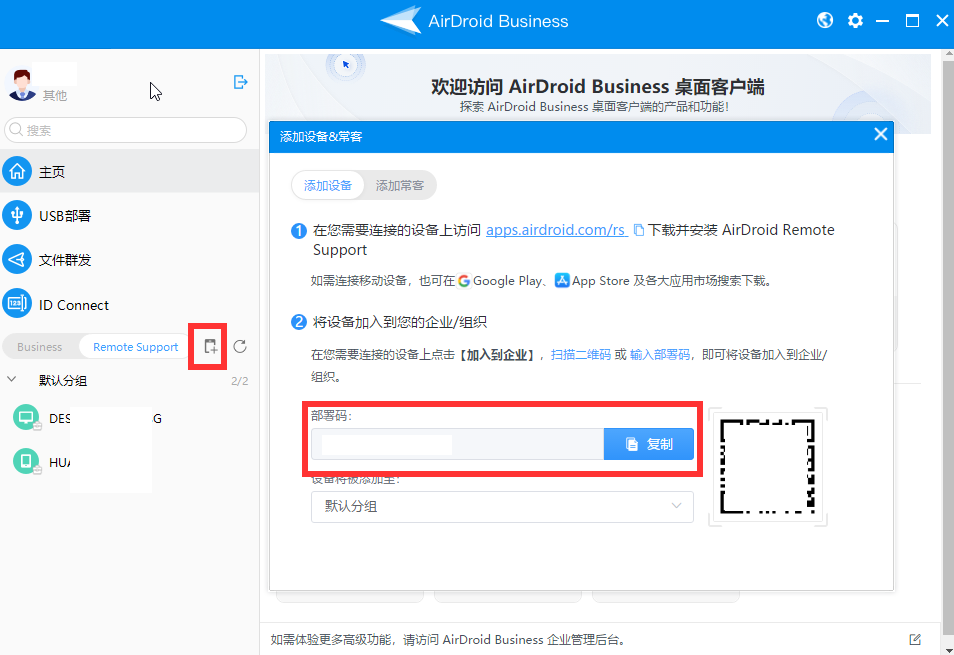The image size is (954, 655).
Task: Collapse the 默认分组 group
Action: coord(12,379)
